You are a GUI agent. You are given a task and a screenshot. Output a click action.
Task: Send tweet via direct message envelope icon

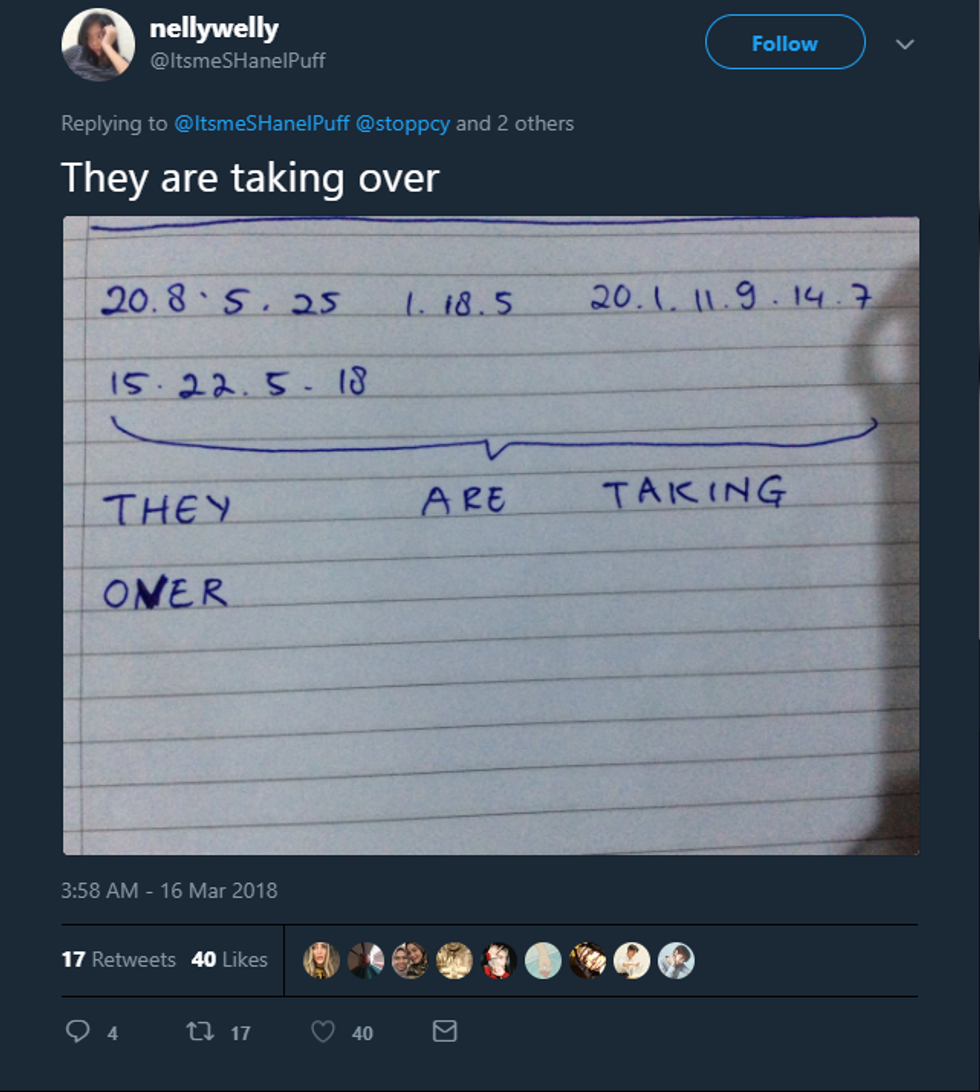coord(445,1031)
